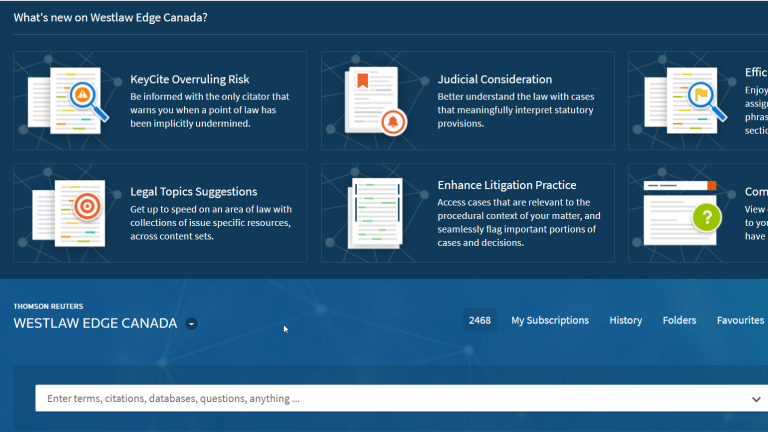This screenshot has width=768, height=432.
Task: Open the KeyCite Overruling Risk heading
Action: coord(190,79)
